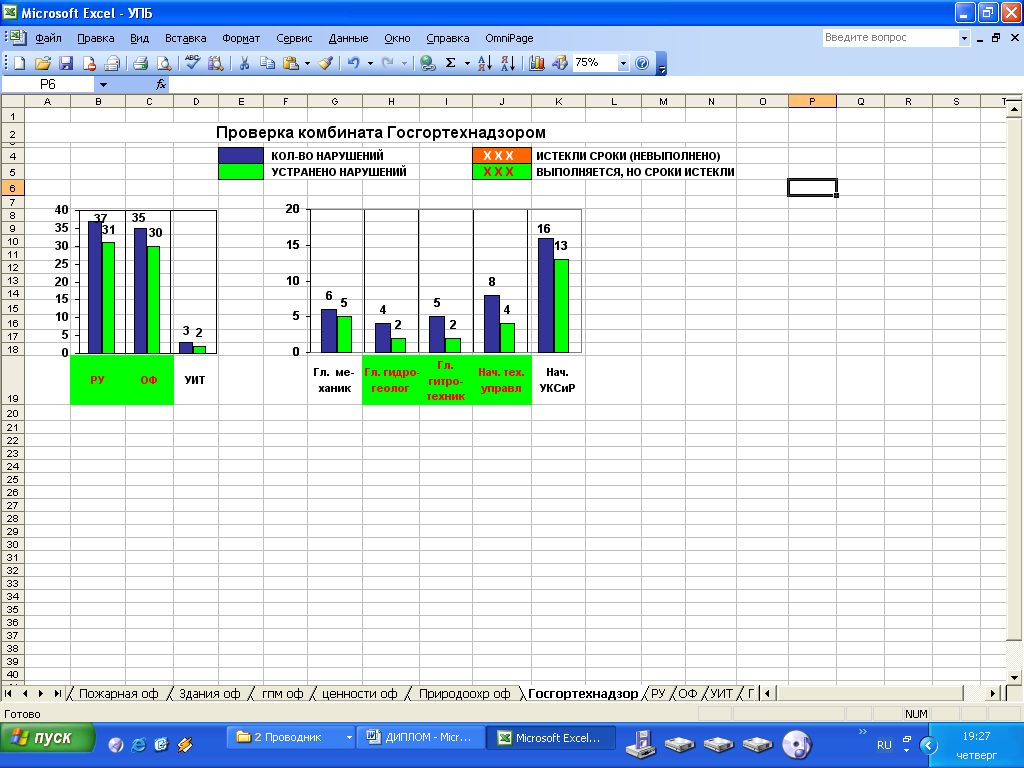Click the fx Insert Function button
The image size is (1024, 768).
click(x=161, y=85)
